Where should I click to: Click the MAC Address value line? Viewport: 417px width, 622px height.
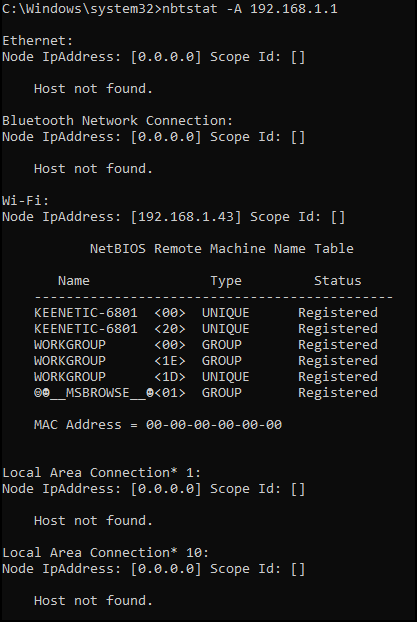point(158,425)
